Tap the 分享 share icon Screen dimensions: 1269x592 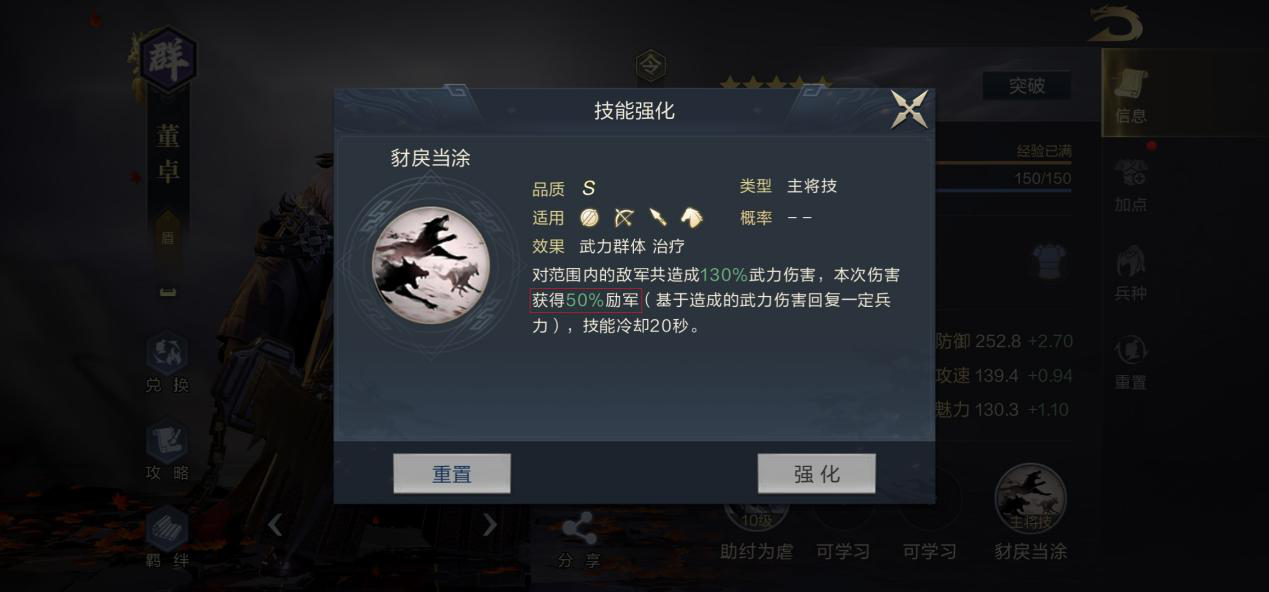tap(579, 541)
